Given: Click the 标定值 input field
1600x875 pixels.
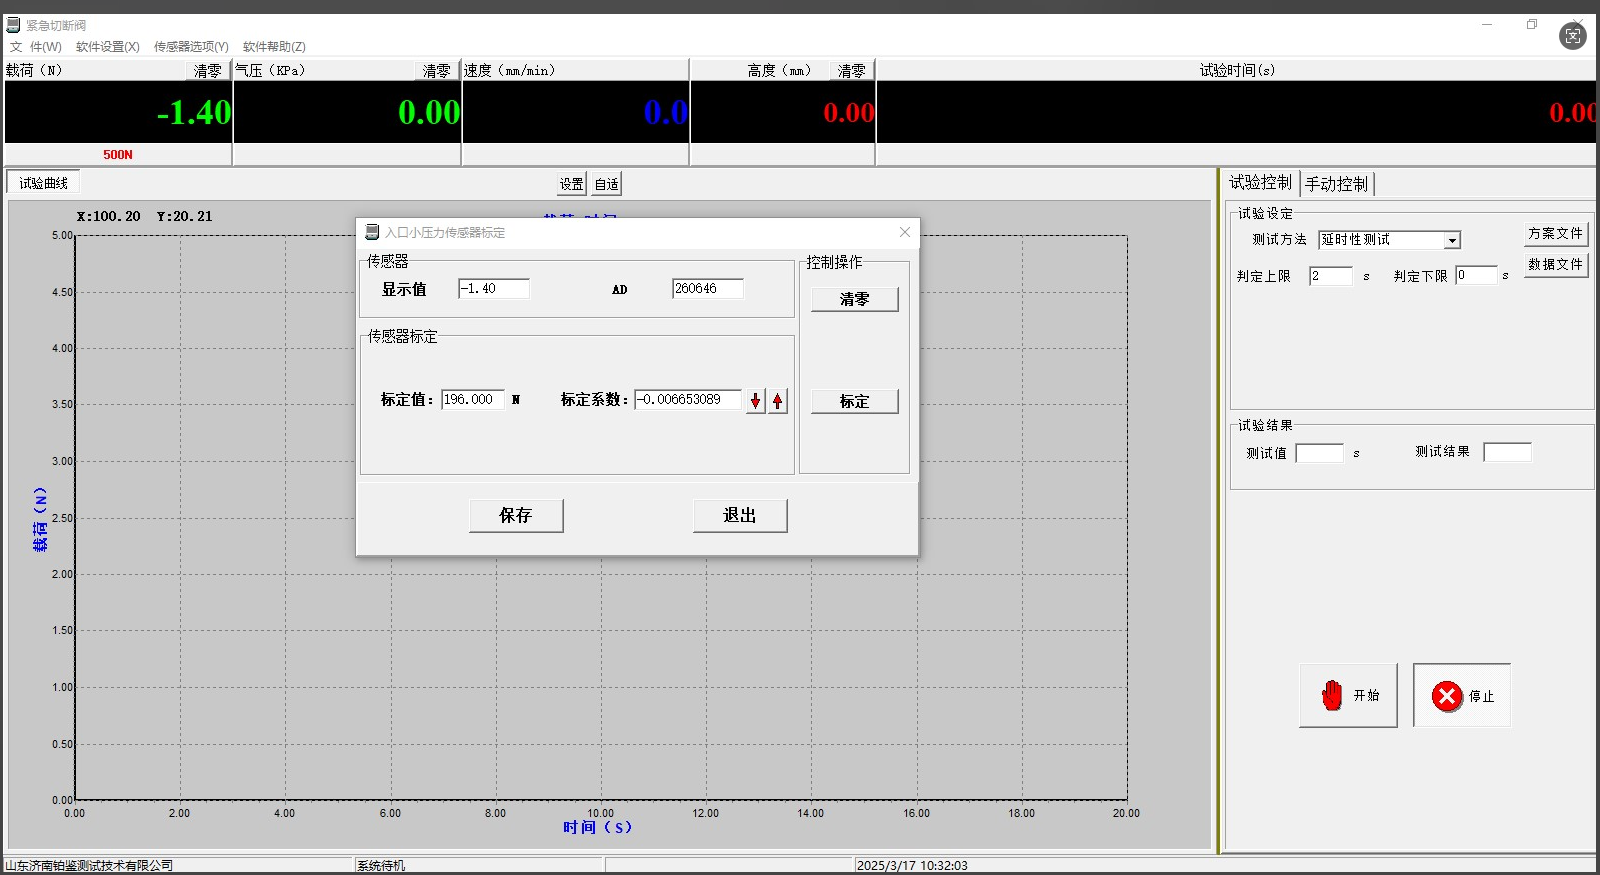Looking at the screenshot, I should click(472, 400).
